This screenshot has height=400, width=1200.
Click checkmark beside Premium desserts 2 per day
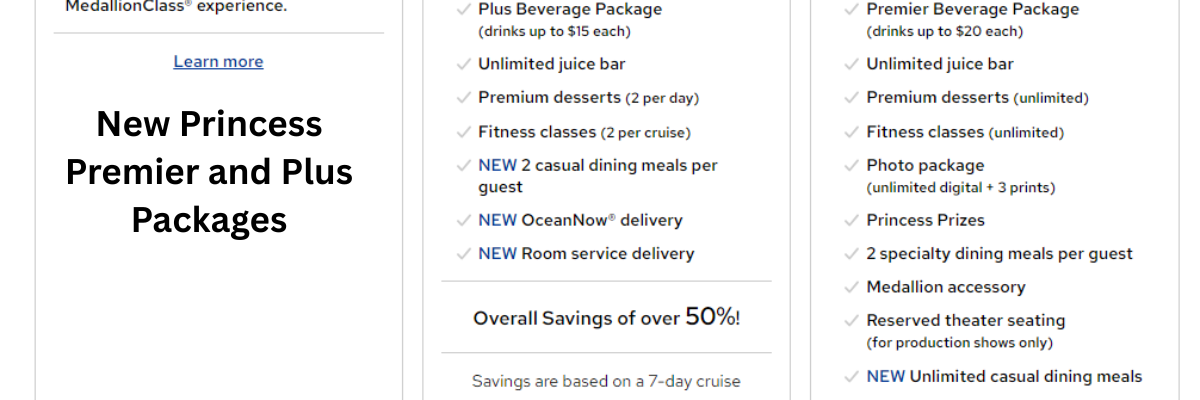[463, 98]
